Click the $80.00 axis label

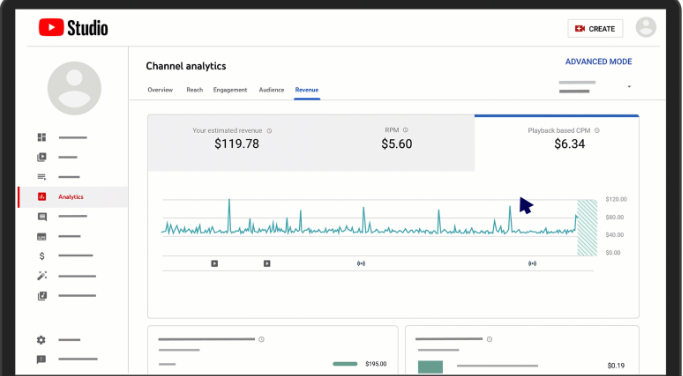[x=615, y=217]
